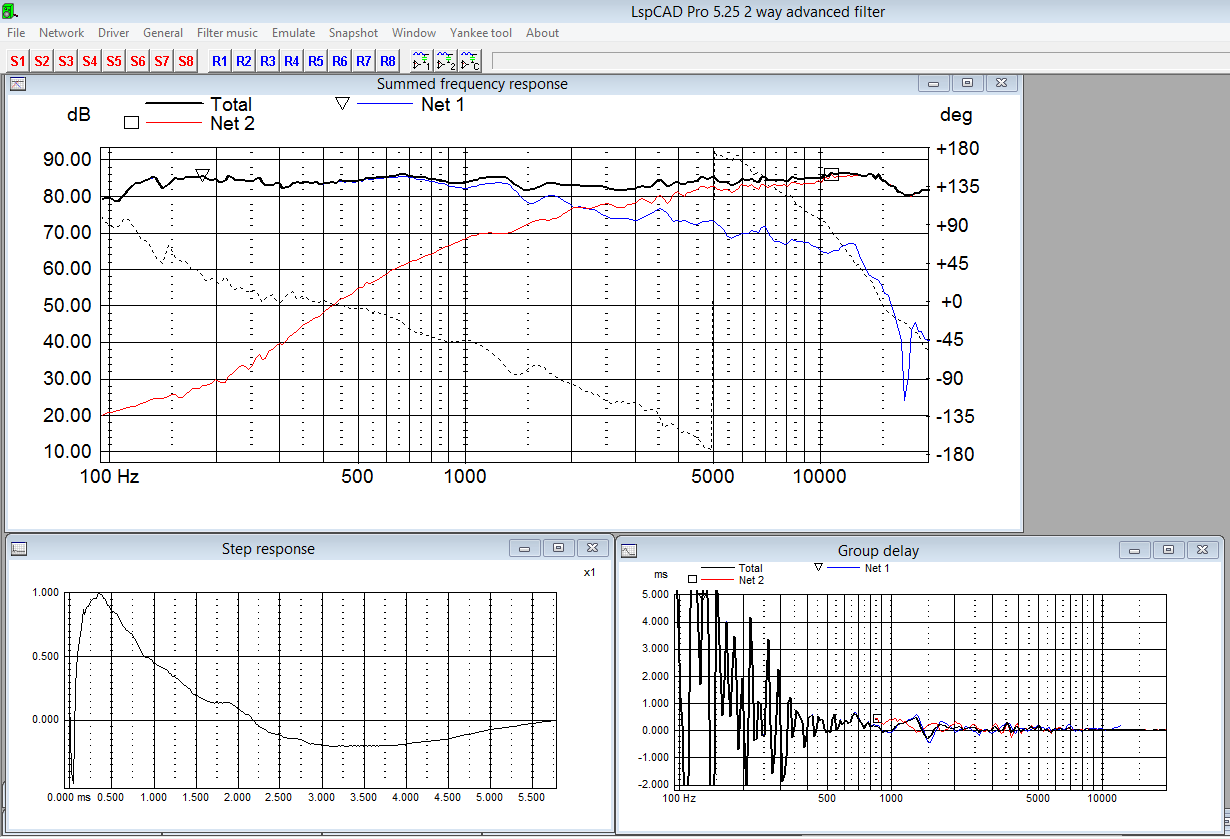Maximize the Group delay window
Screen dimensions: 1230x839
click(1167, 550)
